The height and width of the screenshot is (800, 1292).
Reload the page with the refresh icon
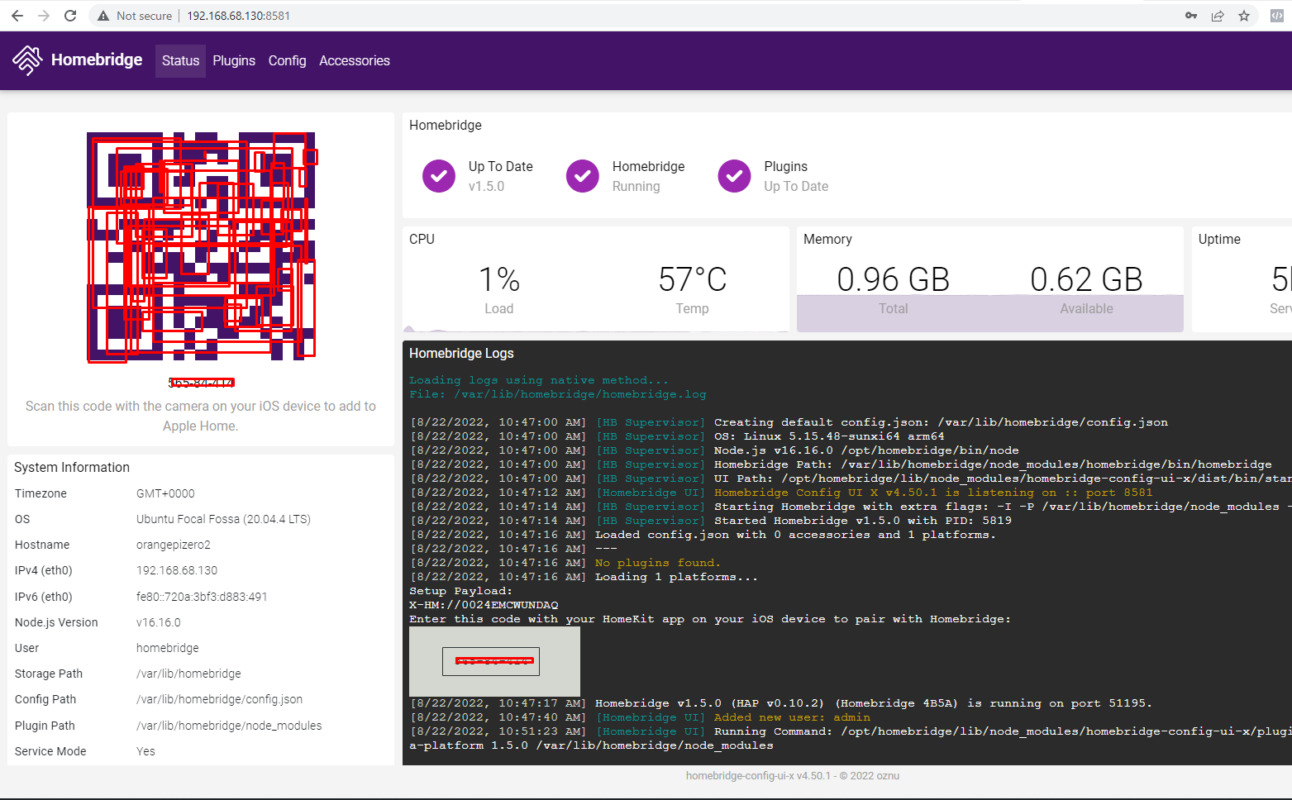click(x=70, y=16)
